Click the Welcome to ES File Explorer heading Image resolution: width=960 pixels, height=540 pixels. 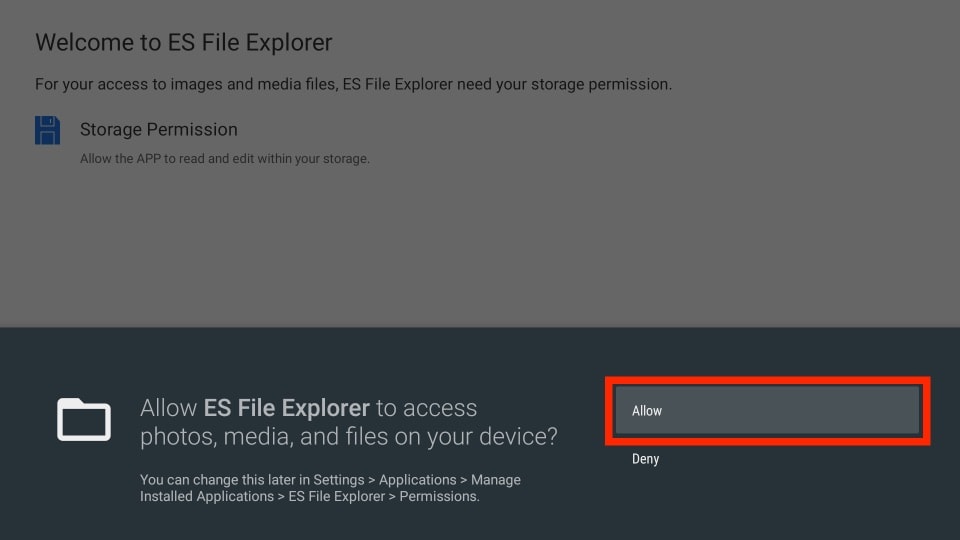click(x=183, y=43)
